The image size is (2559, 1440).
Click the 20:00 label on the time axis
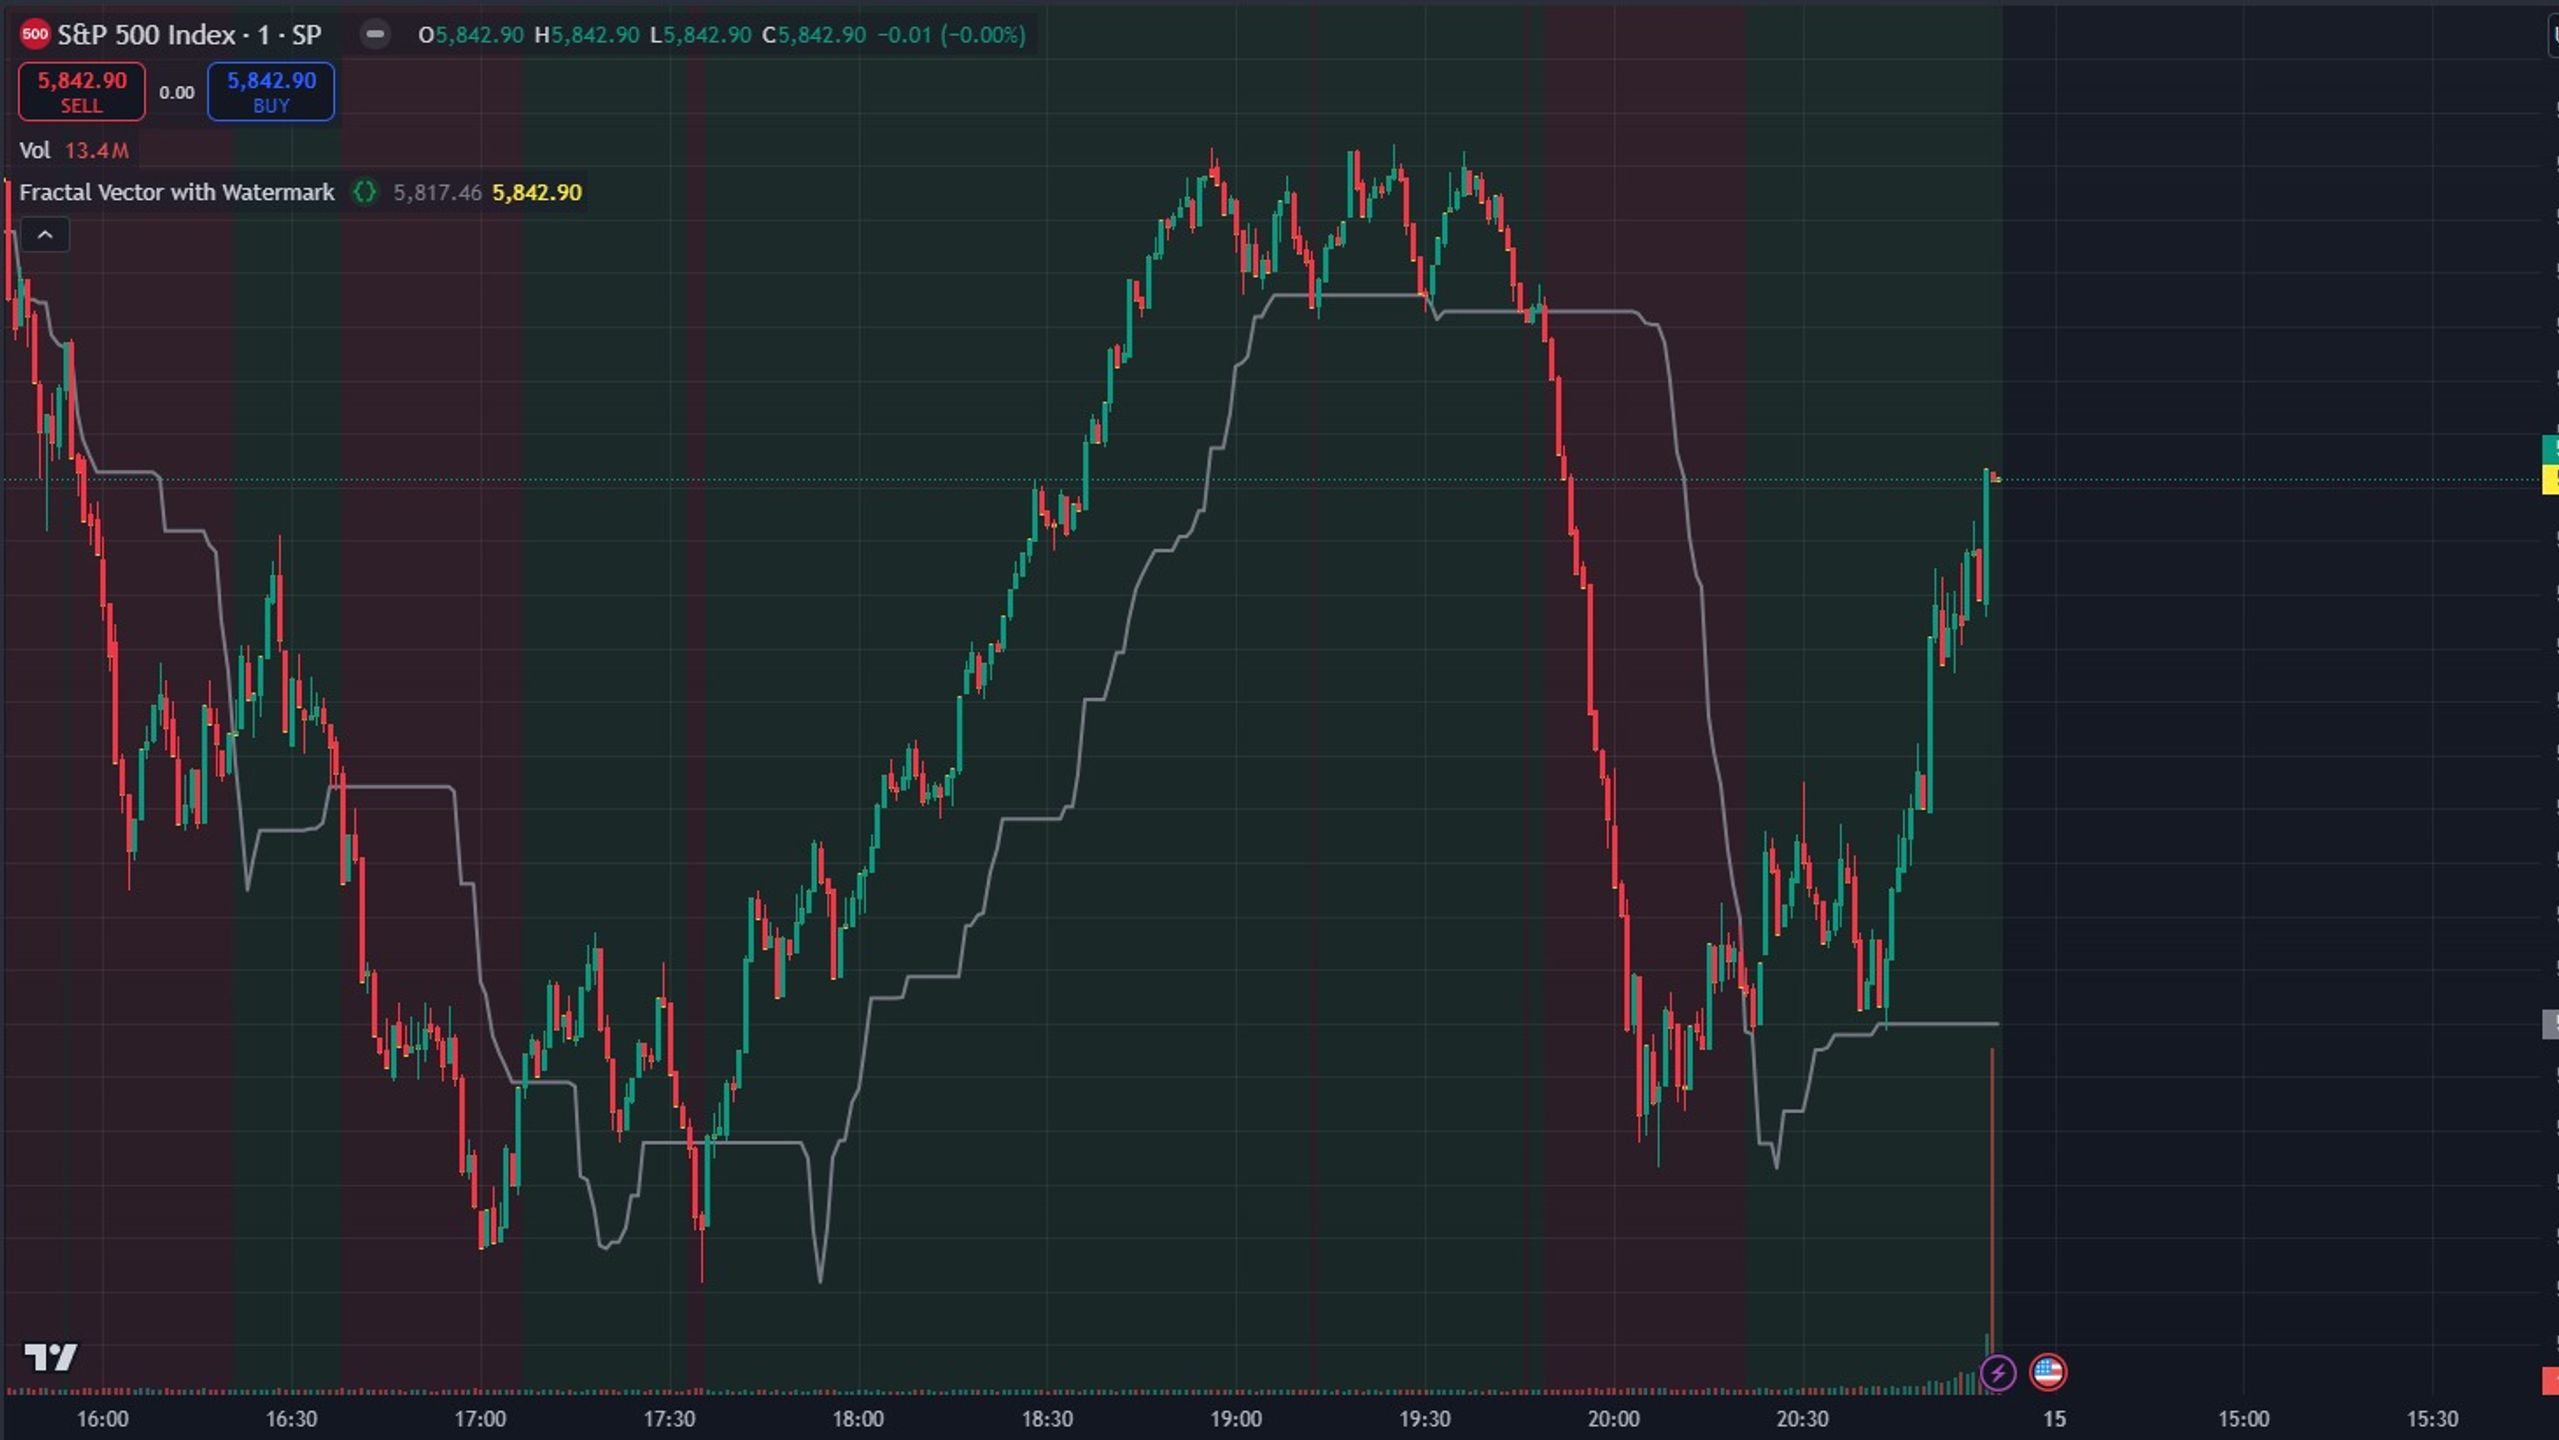1614,1419
